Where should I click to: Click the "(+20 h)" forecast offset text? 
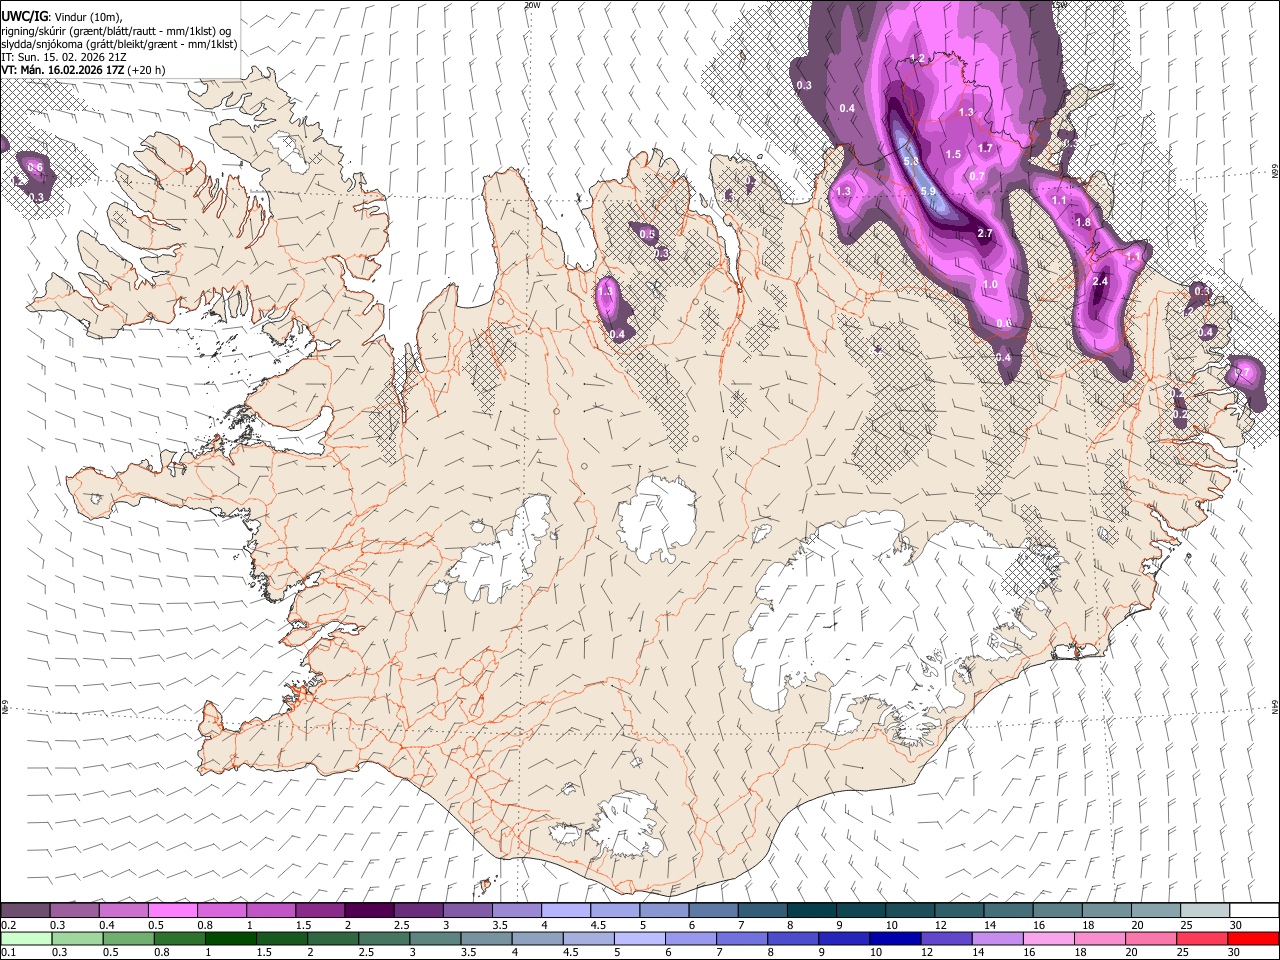146,70
